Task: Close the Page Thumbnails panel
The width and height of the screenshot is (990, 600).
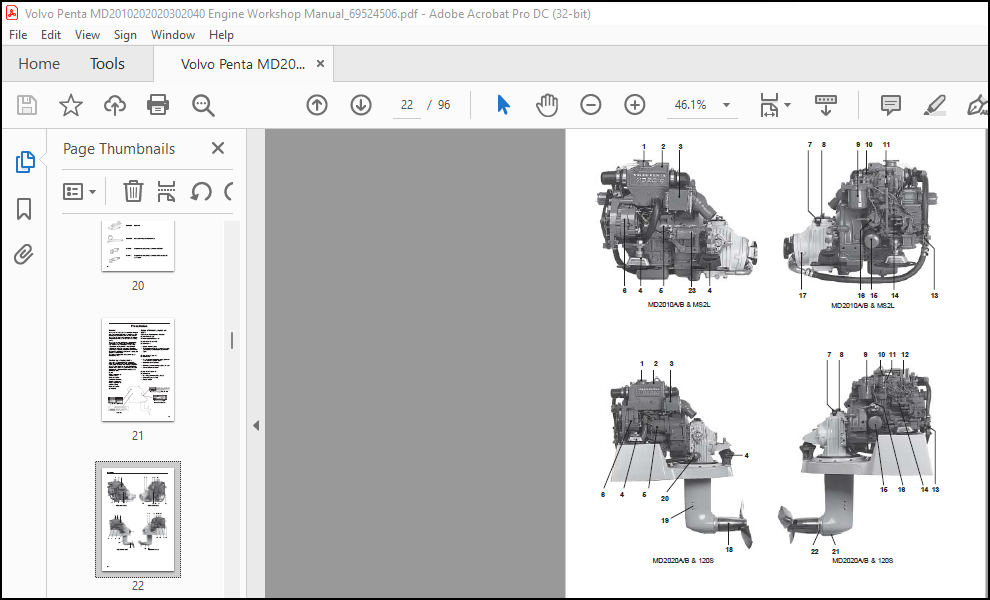Action: tap(218, 148)
